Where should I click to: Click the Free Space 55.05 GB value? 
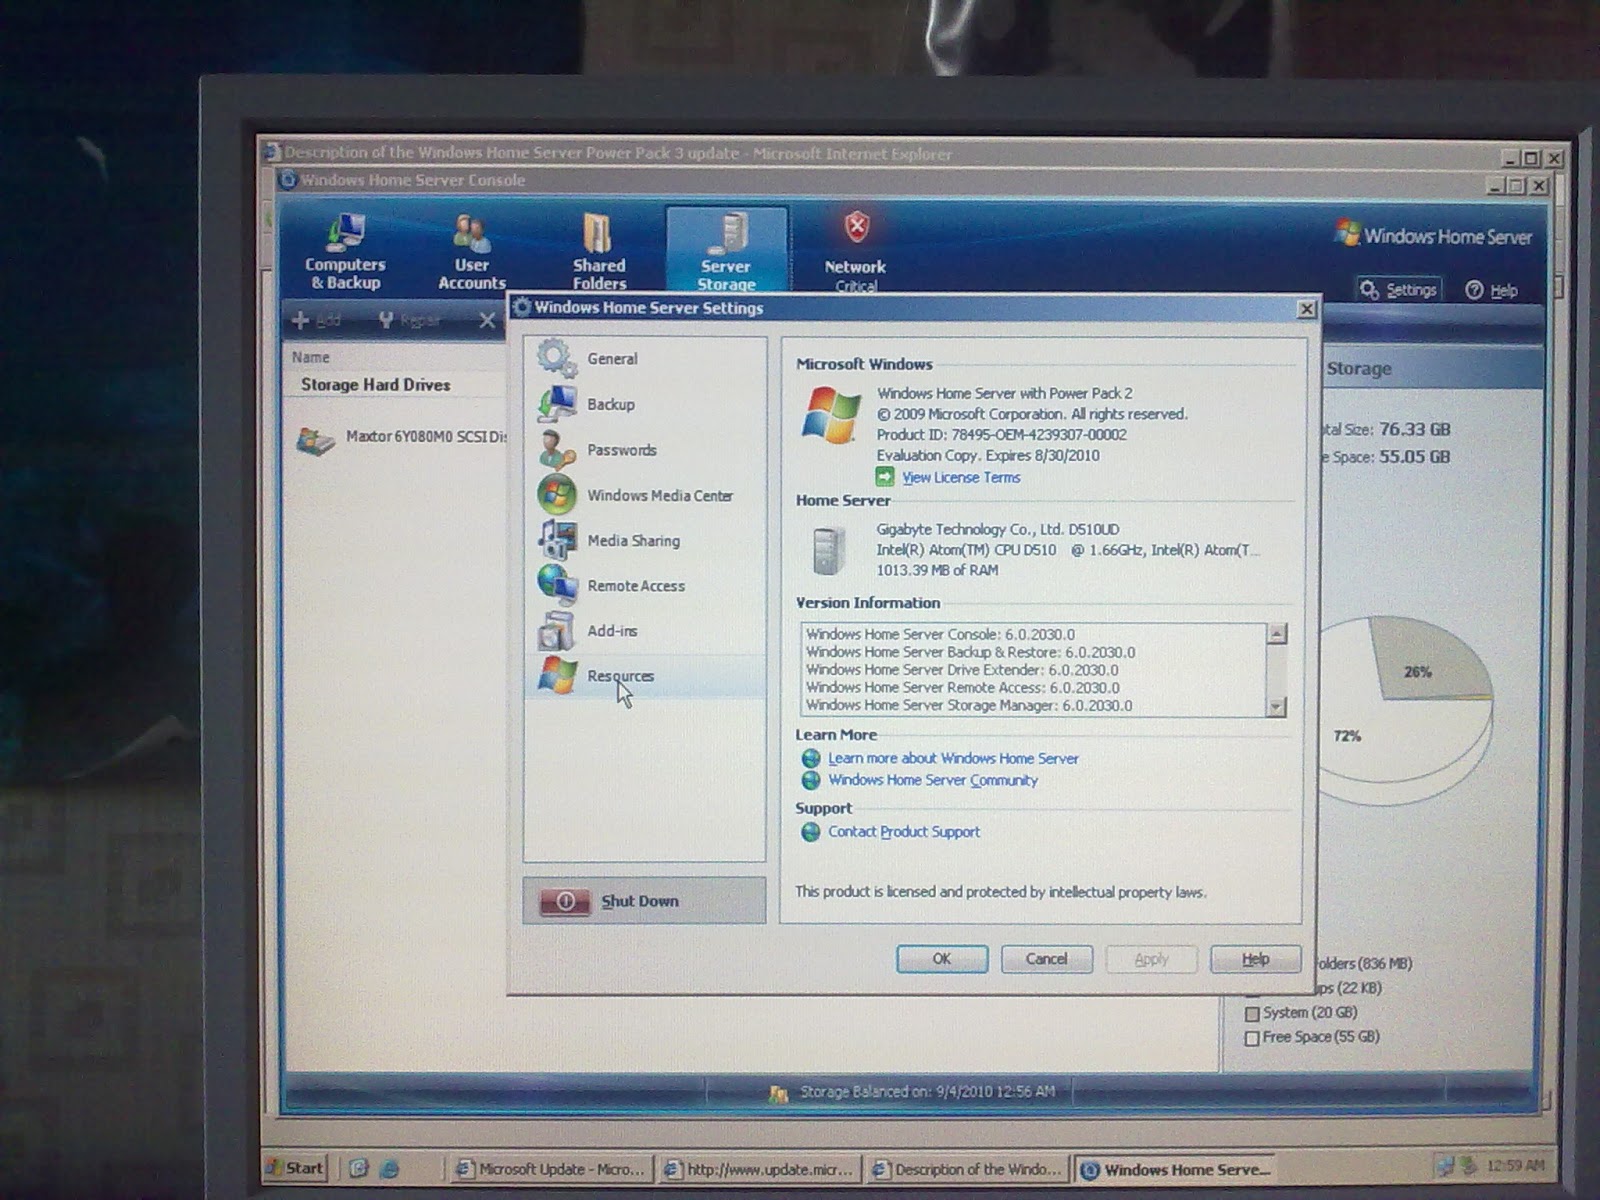point(1414,457)
